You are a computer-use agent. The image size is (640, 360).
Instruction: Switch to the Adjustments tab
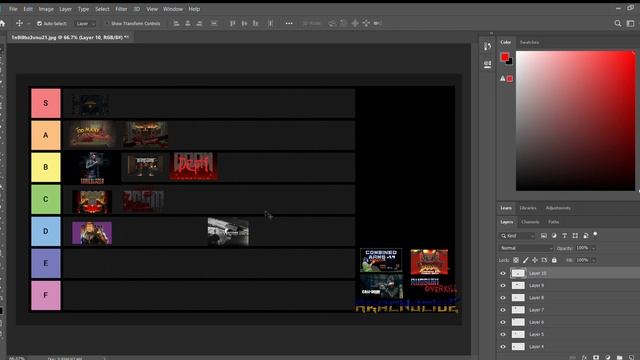558,208
